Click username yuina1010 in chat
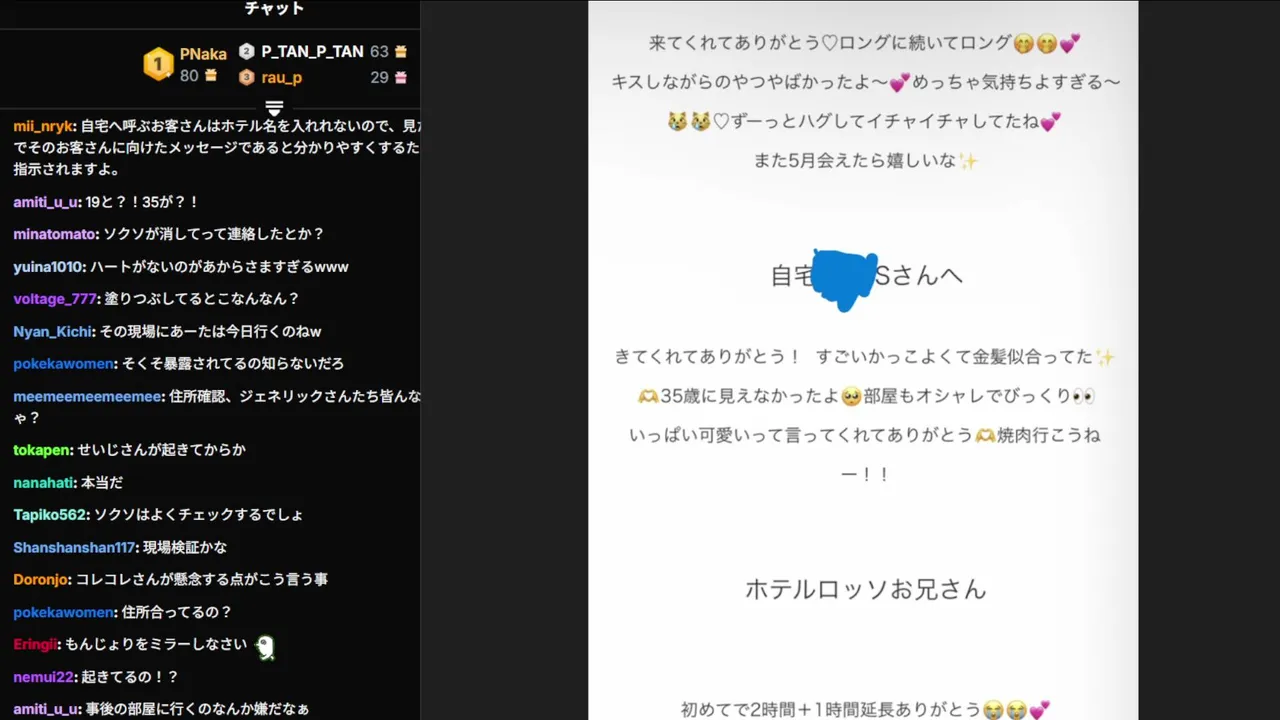Image resolution: width=1280 pixels, height=720 pixels. click(x=49, y=267)
